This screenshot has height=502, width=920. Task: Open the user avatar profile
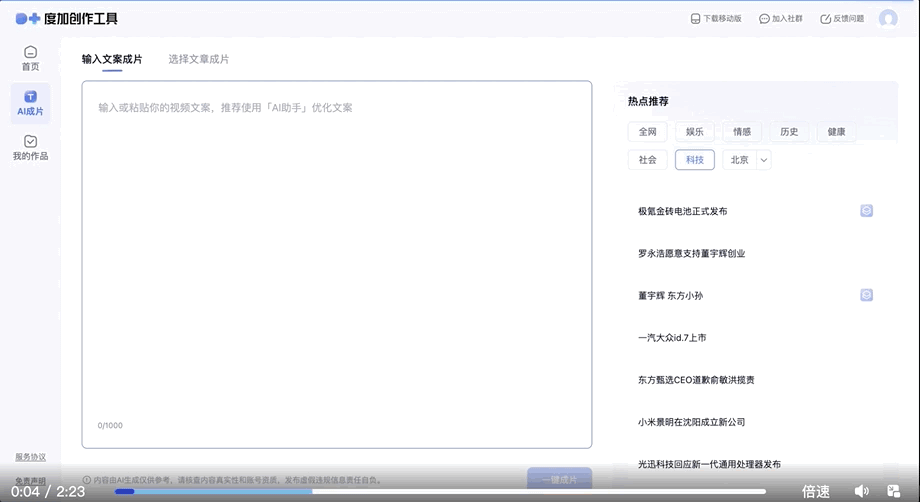click(888, 19)
